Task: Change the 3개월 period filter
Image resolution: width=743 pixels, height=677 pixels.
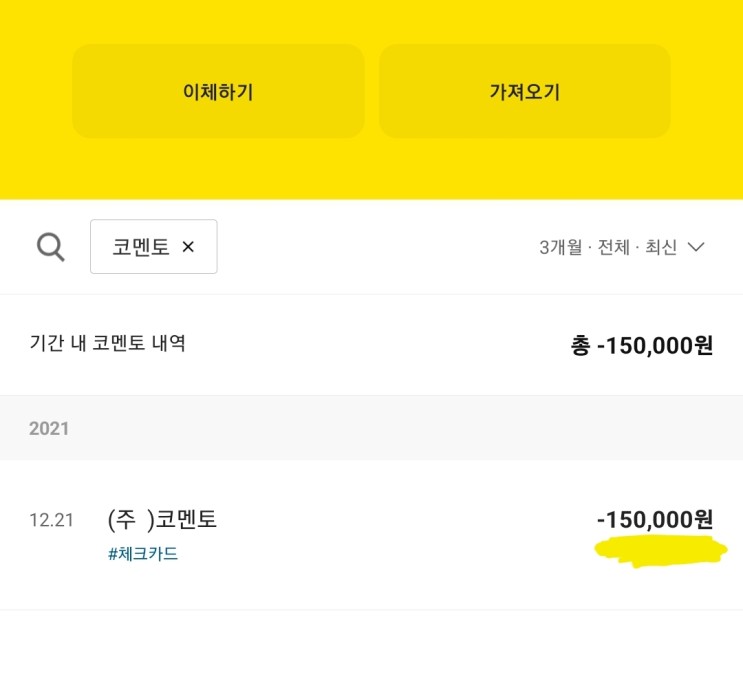Action: [560, 247]
